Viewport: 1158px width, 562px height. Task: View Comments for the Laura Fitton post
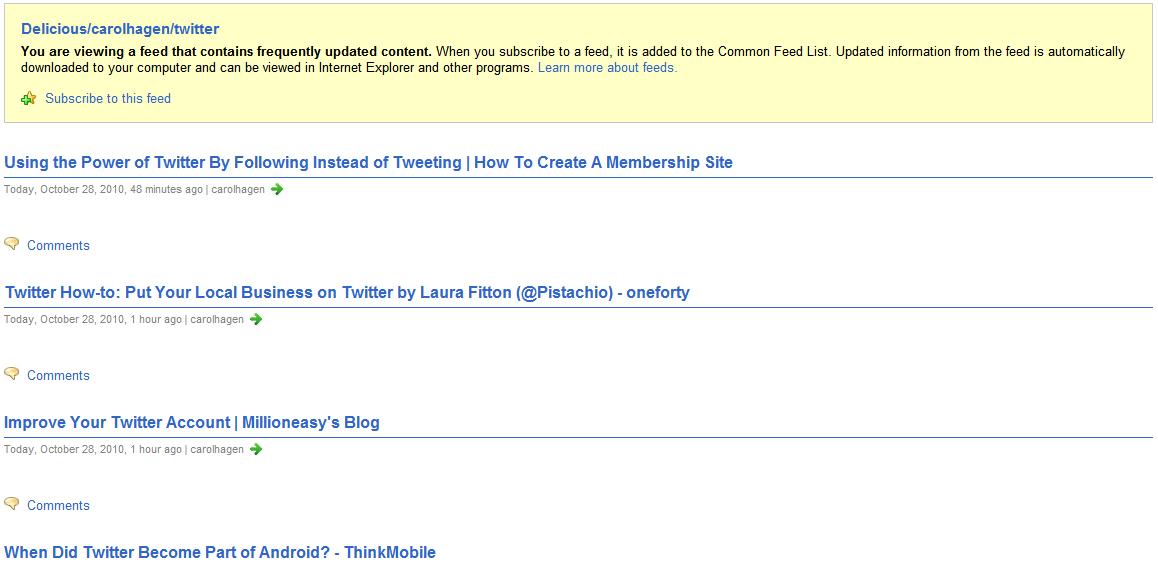tap(58, 376)
